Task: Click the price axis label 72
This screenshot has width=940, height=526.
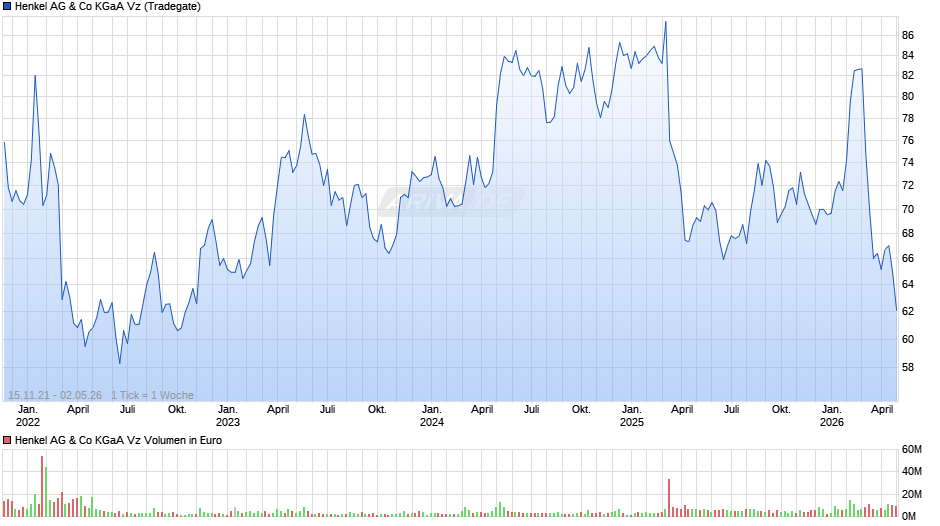Action: (908, 185)
